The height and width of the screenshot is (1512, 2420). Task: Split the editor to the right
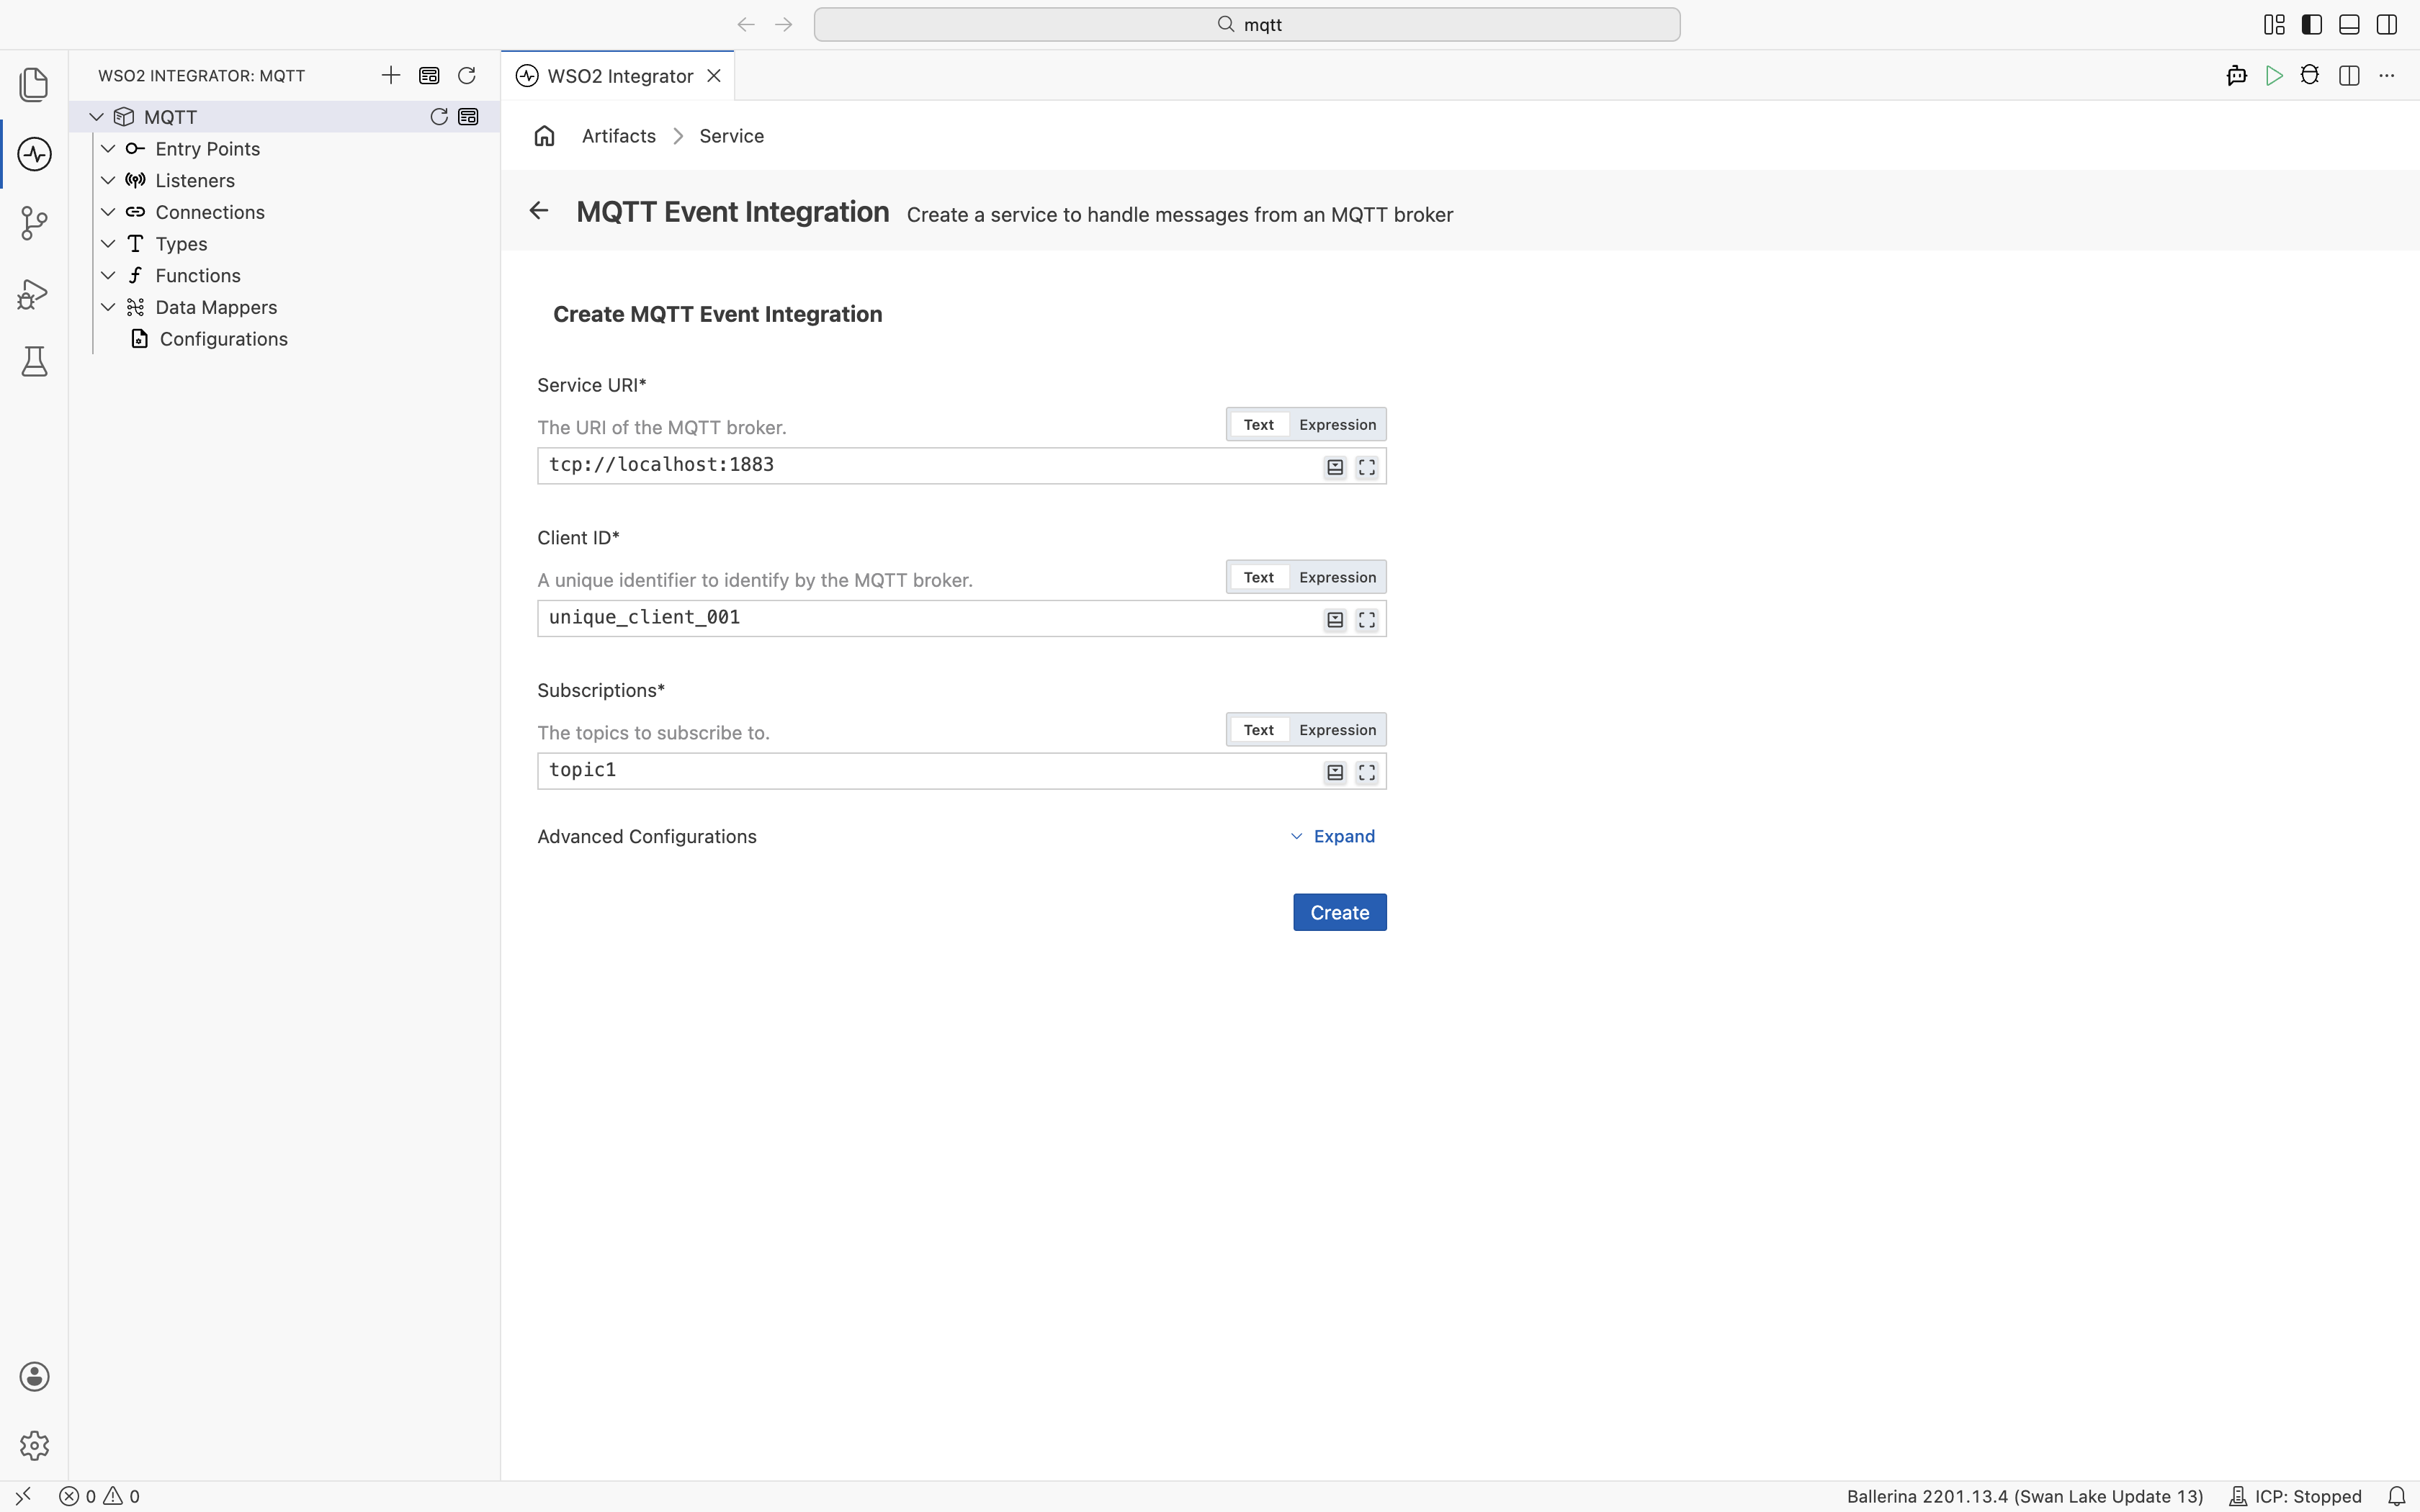point(2349,76)
